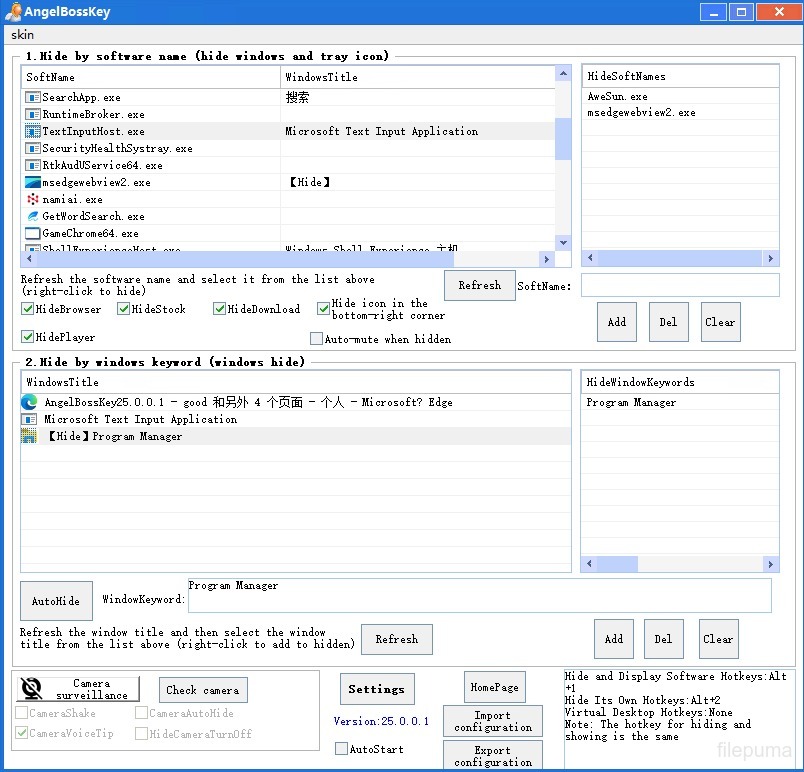
Task: Click the AutoHide button
Action: point(56,601)
